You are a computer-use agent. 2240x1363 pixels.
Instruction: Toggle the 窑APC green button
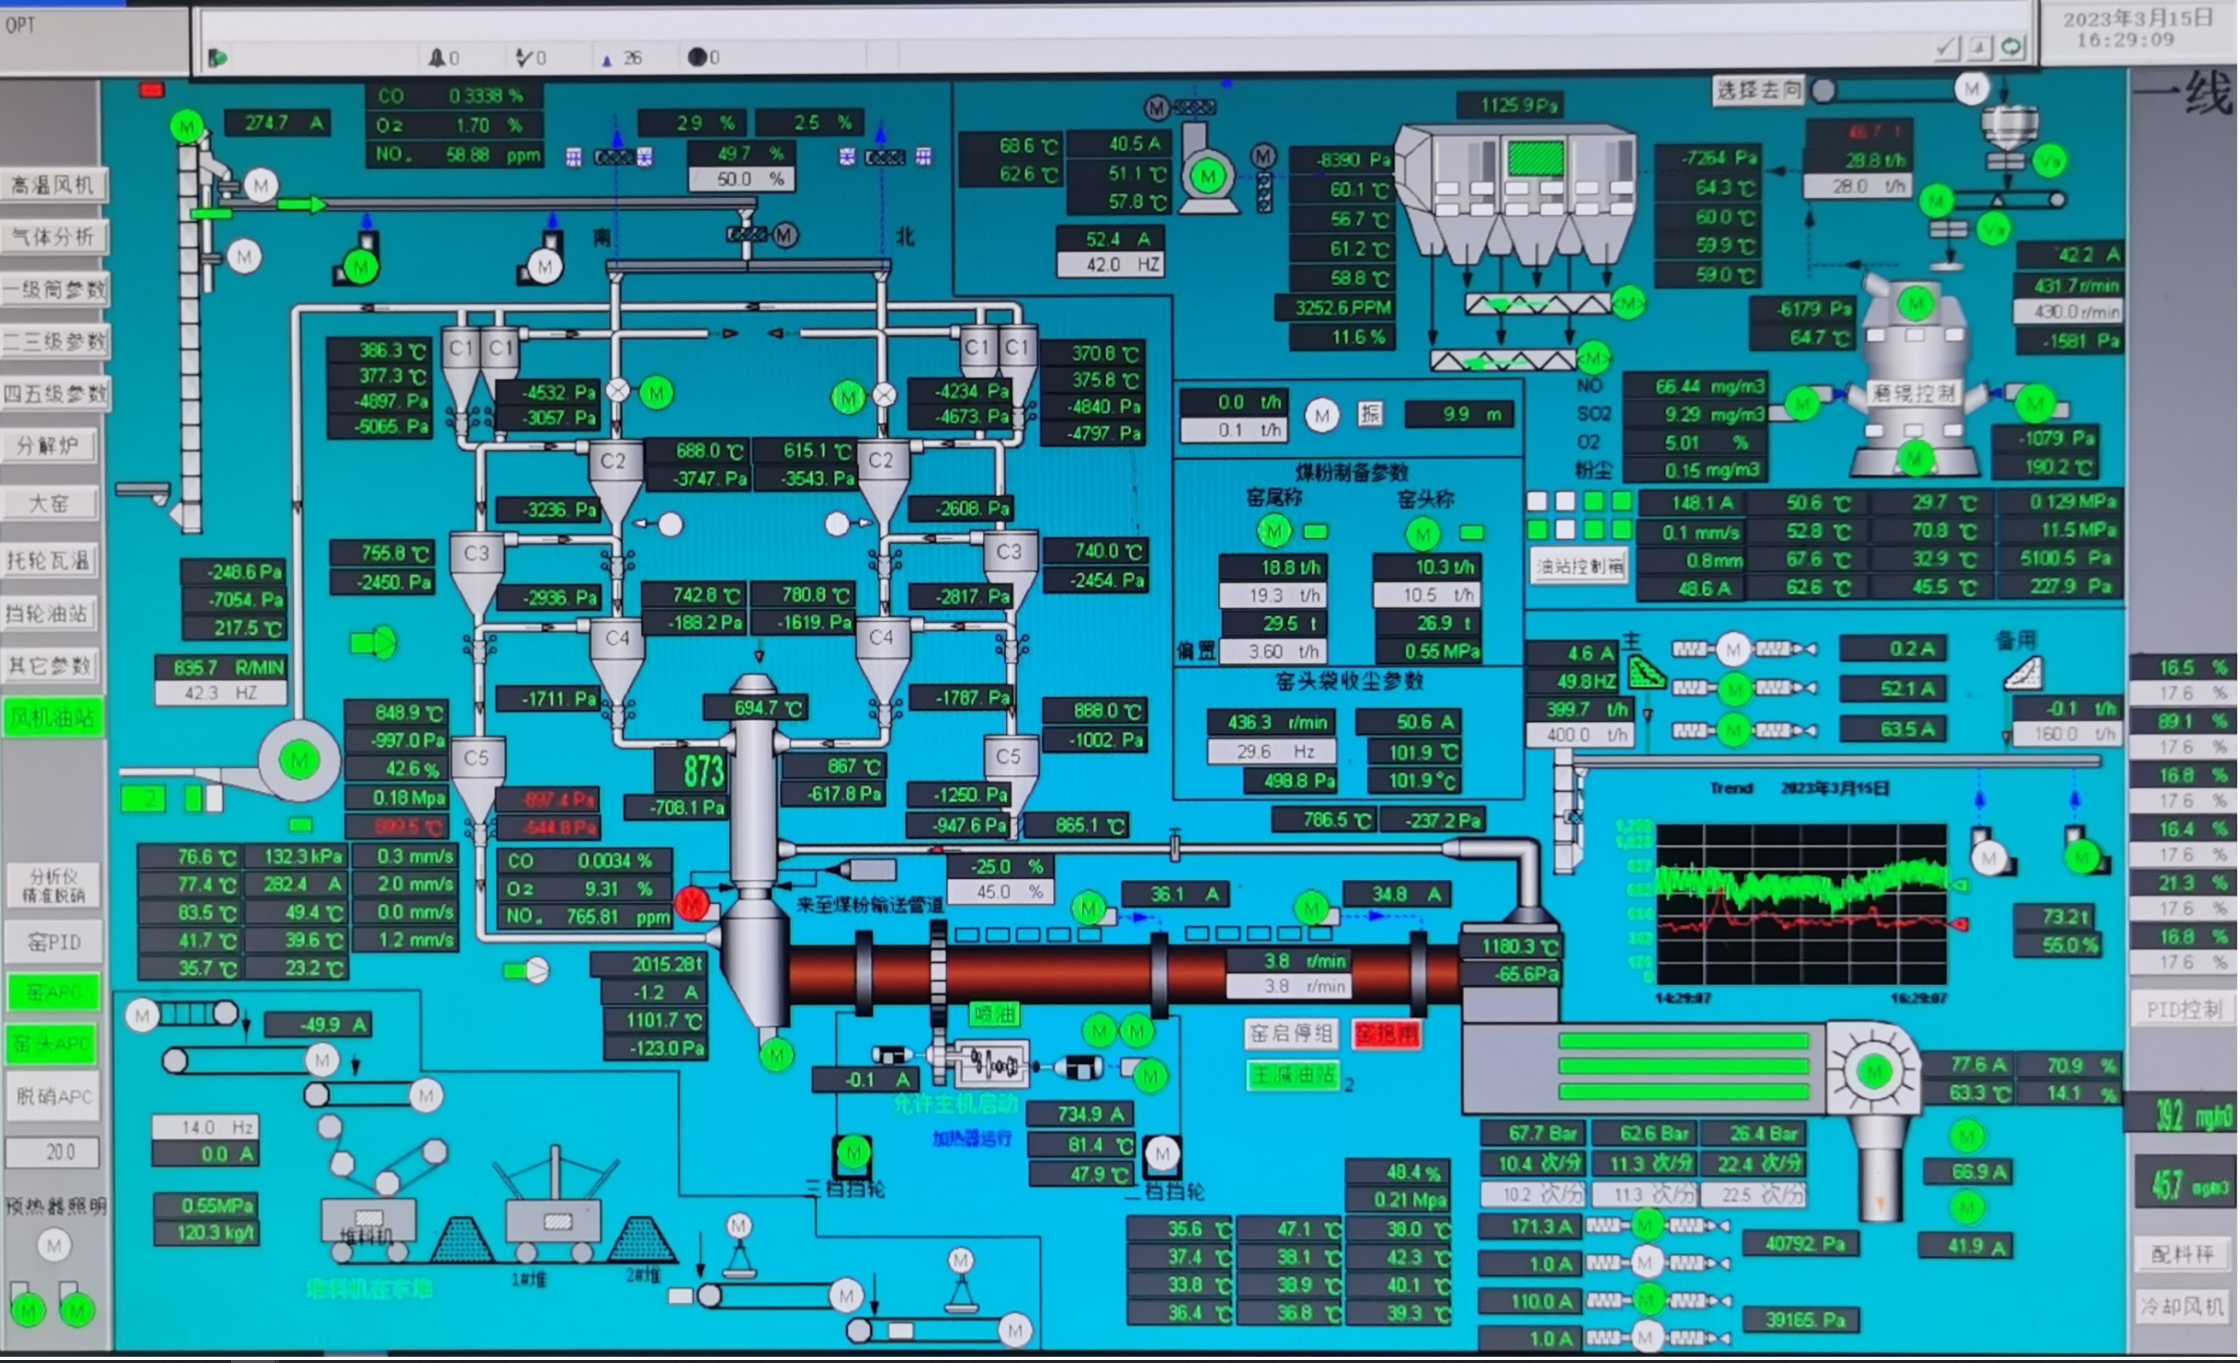pyautogui.click(x=53, y=991)
